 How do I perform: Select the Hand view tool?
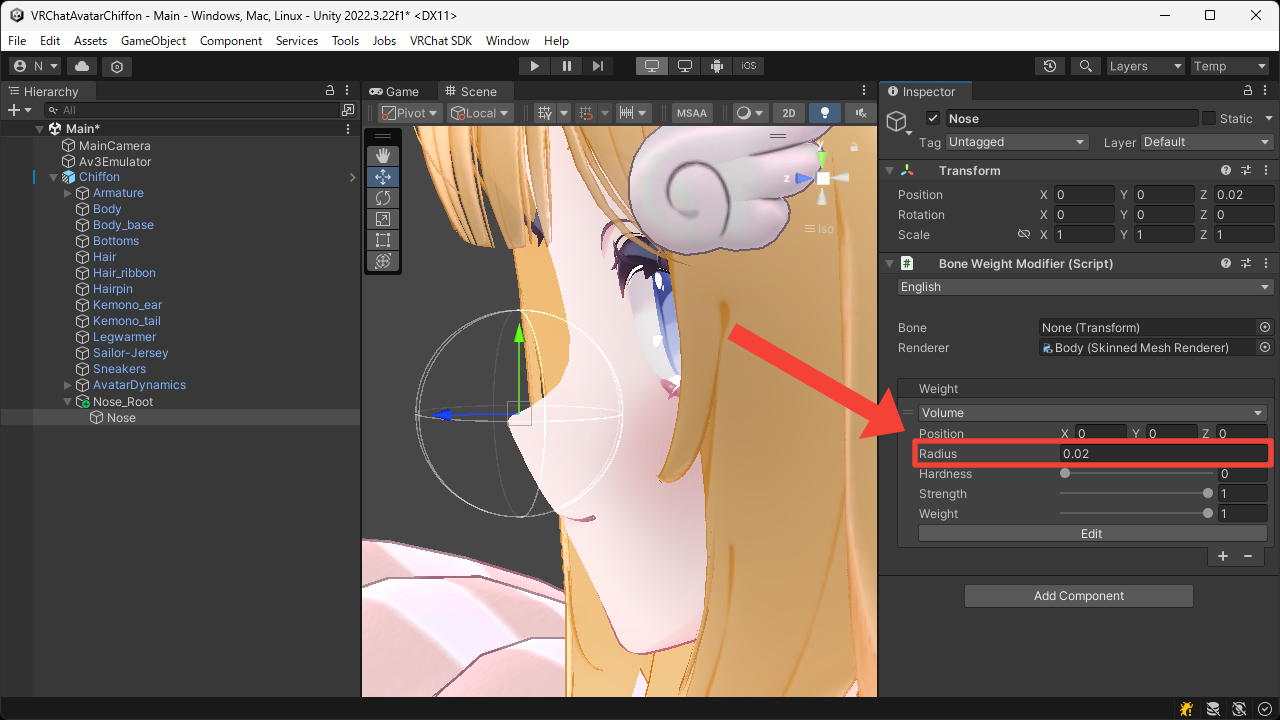383,156
